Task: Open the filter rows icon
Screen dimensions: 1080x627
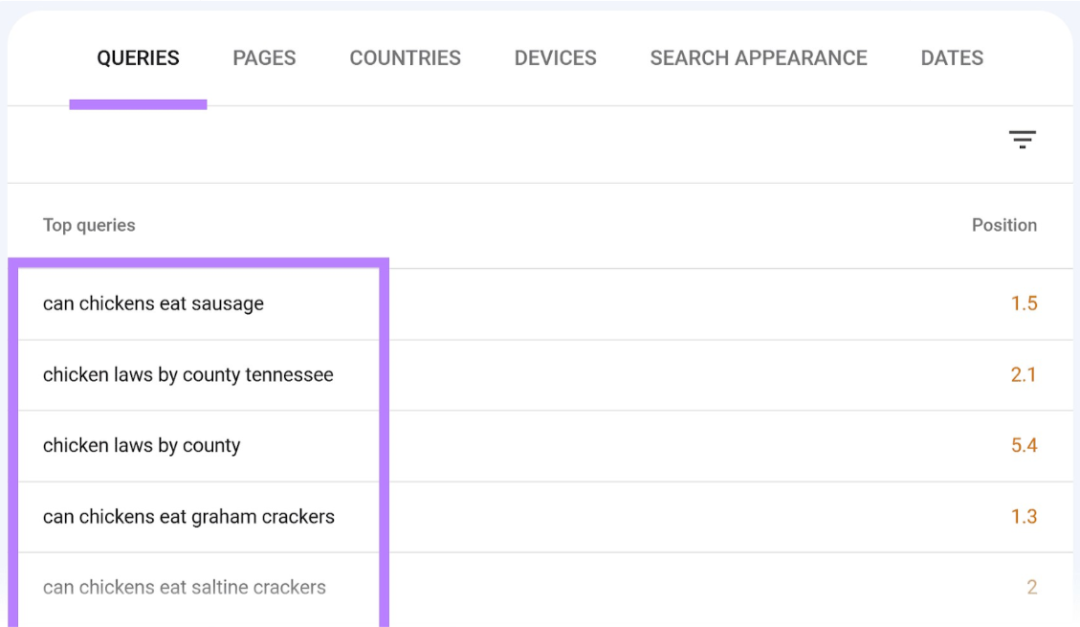Action: 1022,140
